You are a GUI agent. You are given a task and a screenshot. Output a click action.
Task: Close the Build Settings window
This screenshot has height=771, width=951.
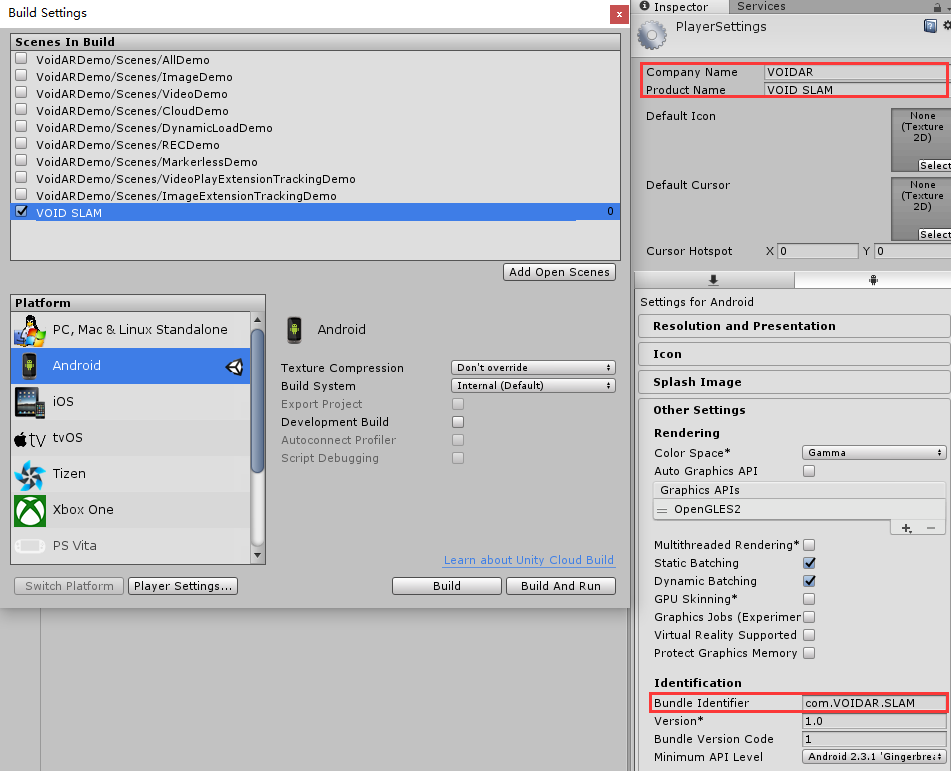click(x=619, y=14)
